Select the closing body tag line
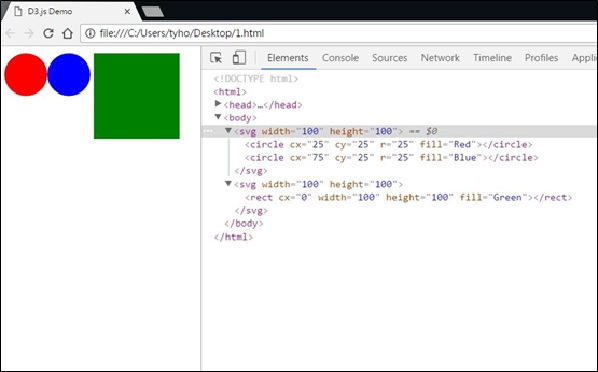Screen dimensions: 598x372 coord(244,224)
